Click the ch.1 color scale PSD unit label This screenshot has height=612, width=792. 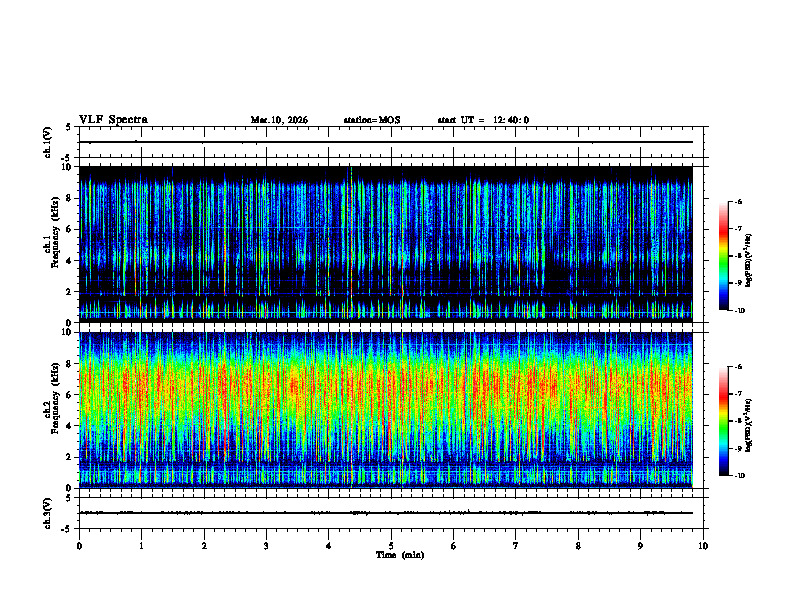pos(749,260)
